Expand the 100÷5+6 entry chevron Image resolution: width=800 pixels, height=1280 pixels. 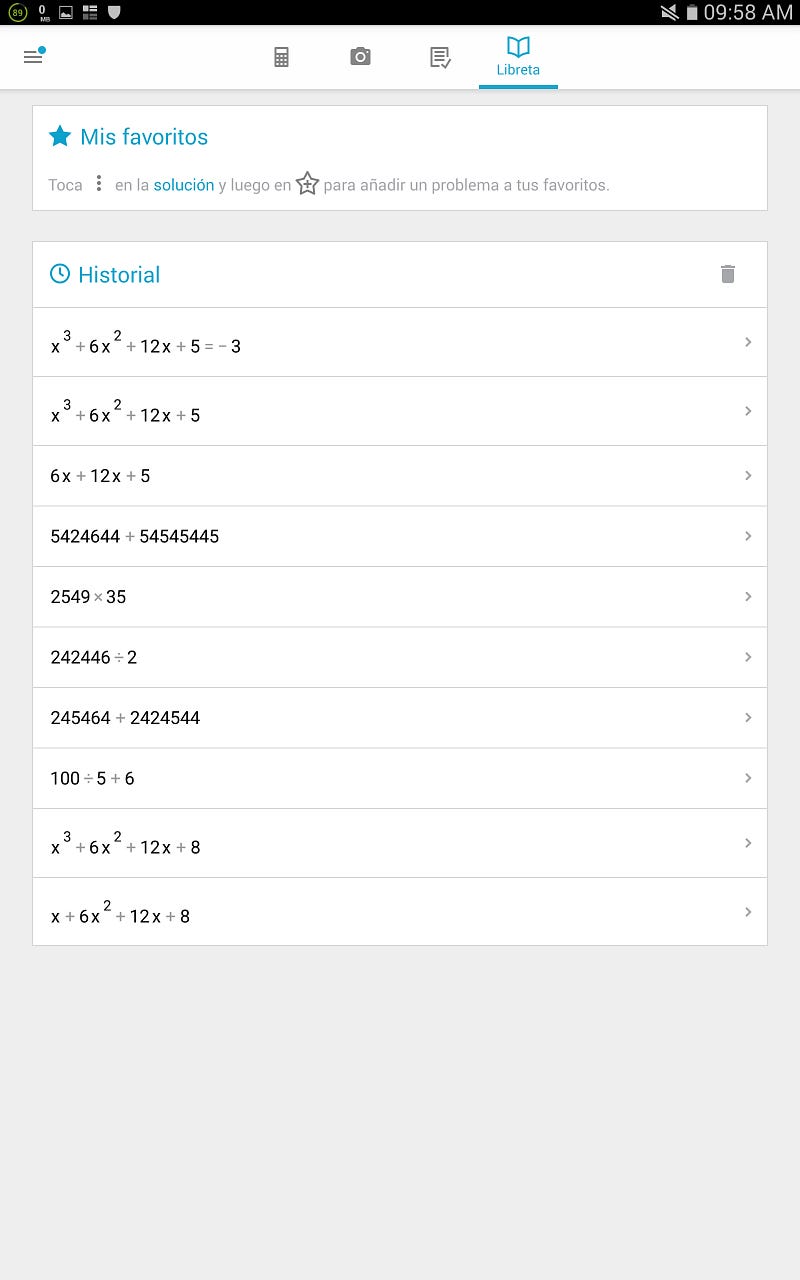(x=748, y=778)
